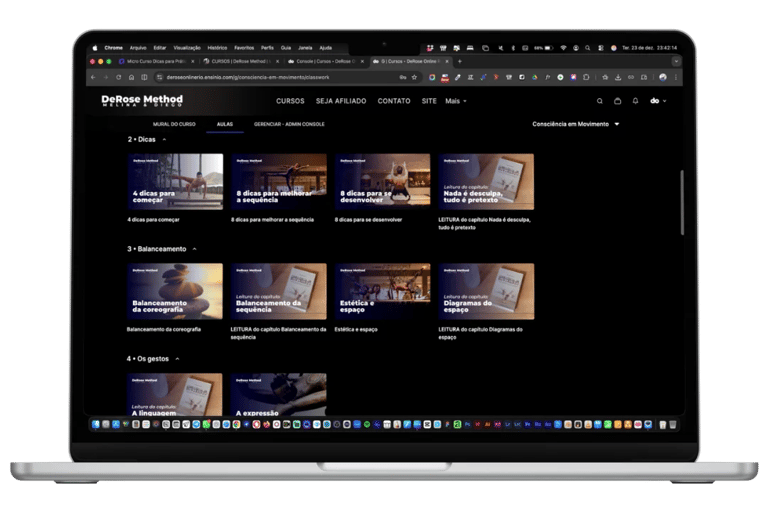Click the 'Estética e espaço' caption text

tap(356, 330)
